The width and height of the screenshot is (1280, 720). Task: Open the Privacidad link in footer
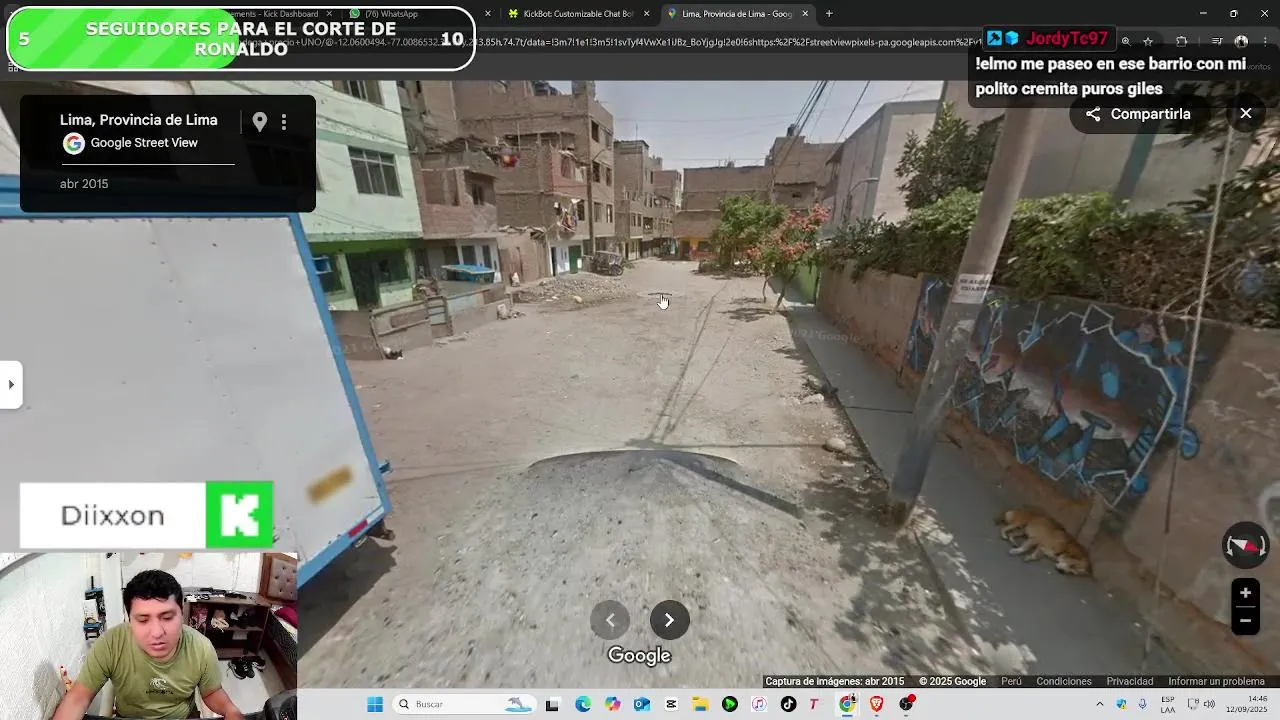(1130, 681)
